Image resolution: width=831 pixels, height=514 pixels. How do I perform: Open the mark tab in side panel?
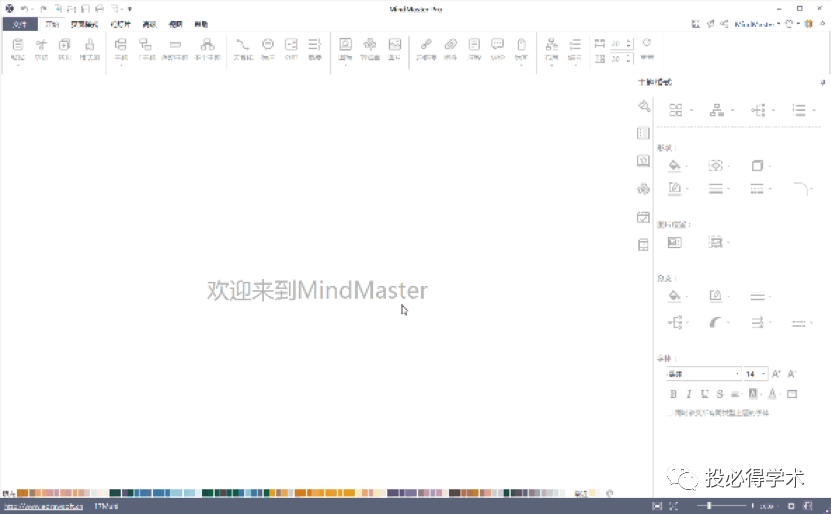pyautogui.click(x=643, y=161)
